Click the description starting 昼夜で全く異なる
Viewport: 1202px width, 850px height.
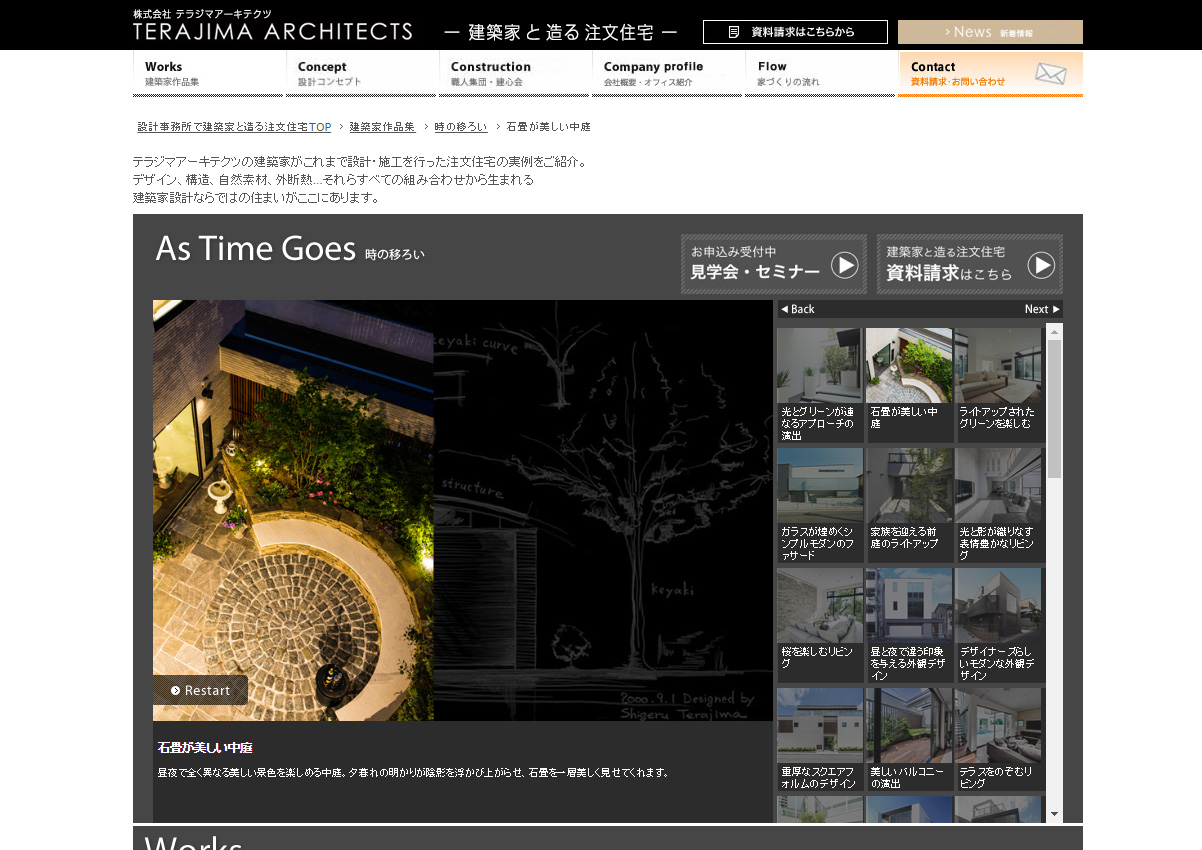tap(413, 773)
